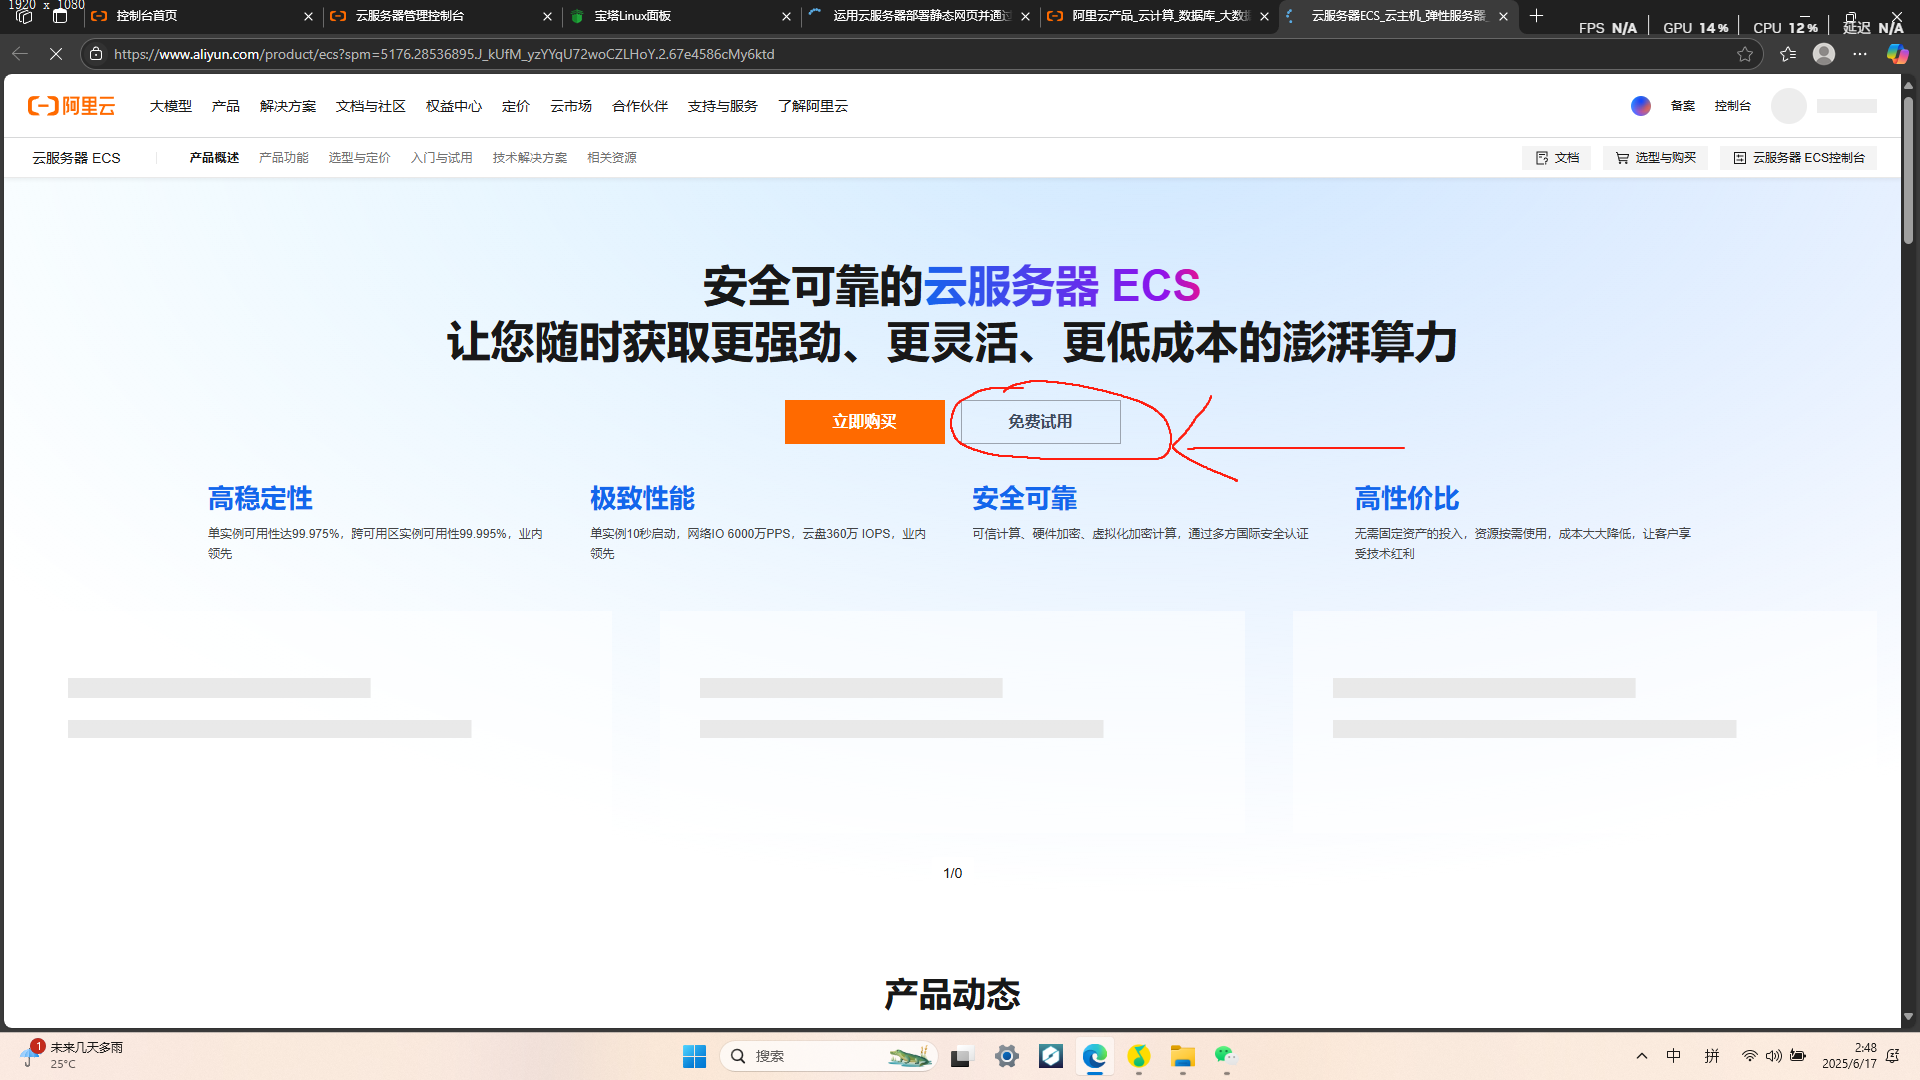Click the site info padlock icon

[x=96, y=54]
